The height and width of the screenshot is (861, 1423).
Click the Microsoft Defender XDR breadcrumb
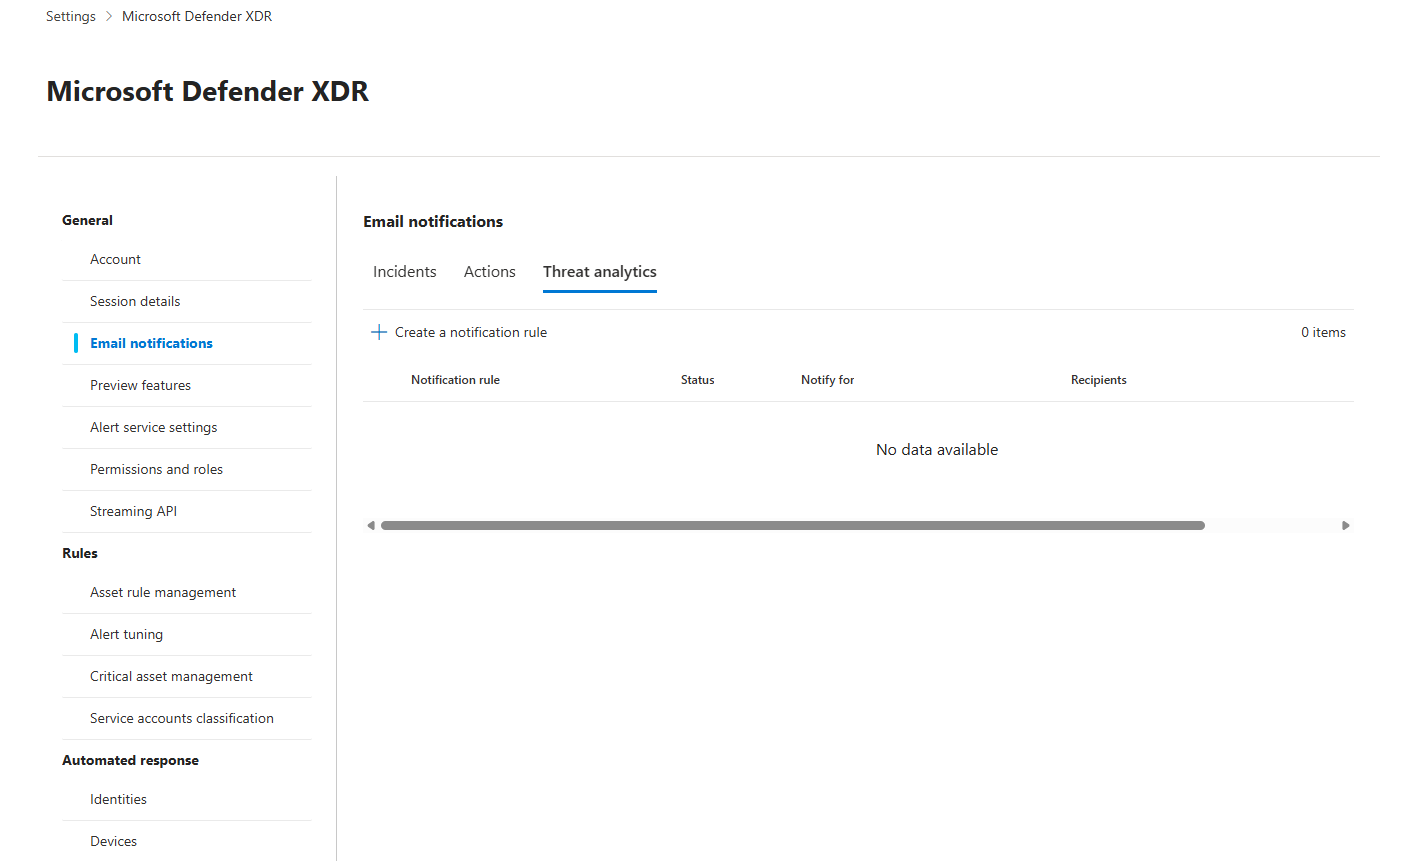pos(197,16)
